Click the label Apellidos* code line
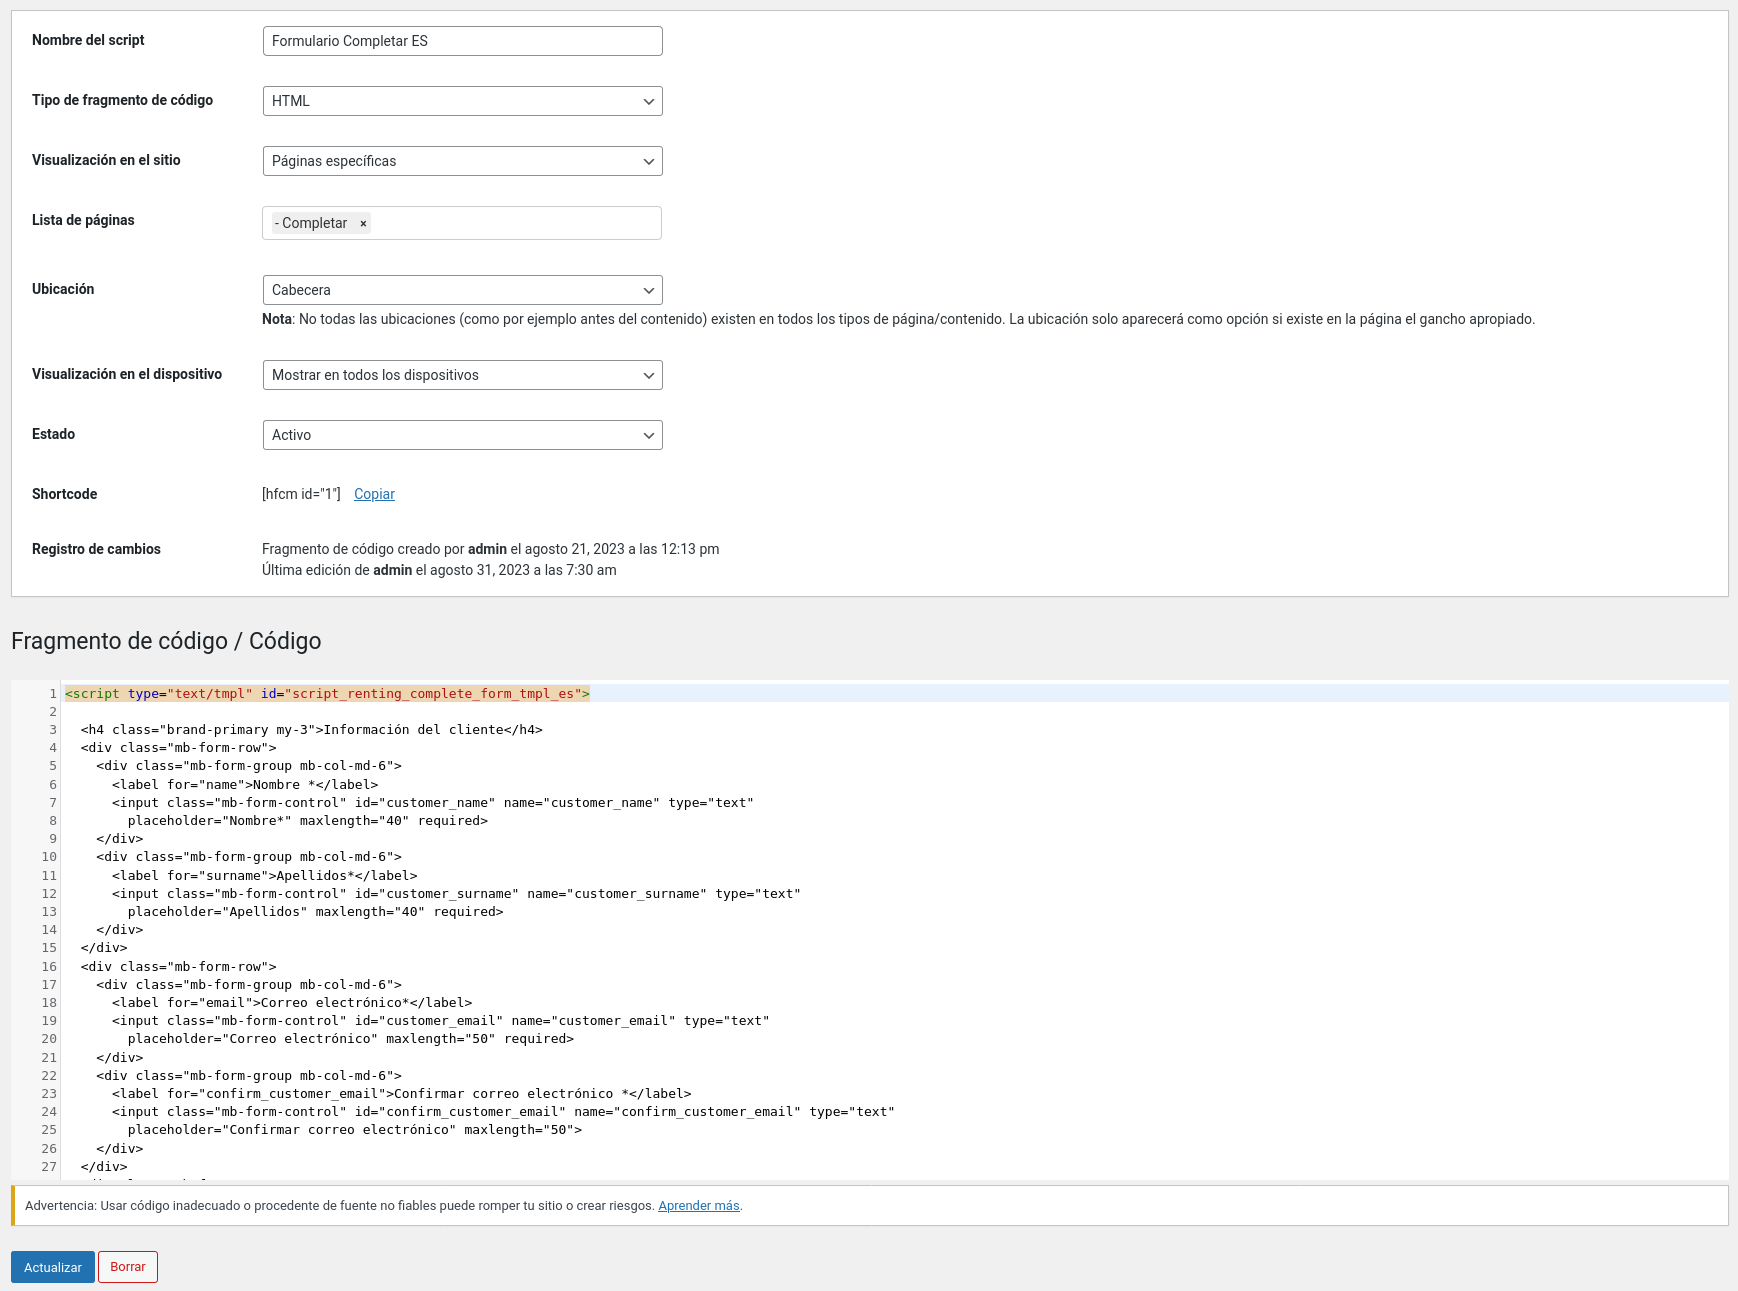This screenshot has height=1291, width=1738. (265, 876)
